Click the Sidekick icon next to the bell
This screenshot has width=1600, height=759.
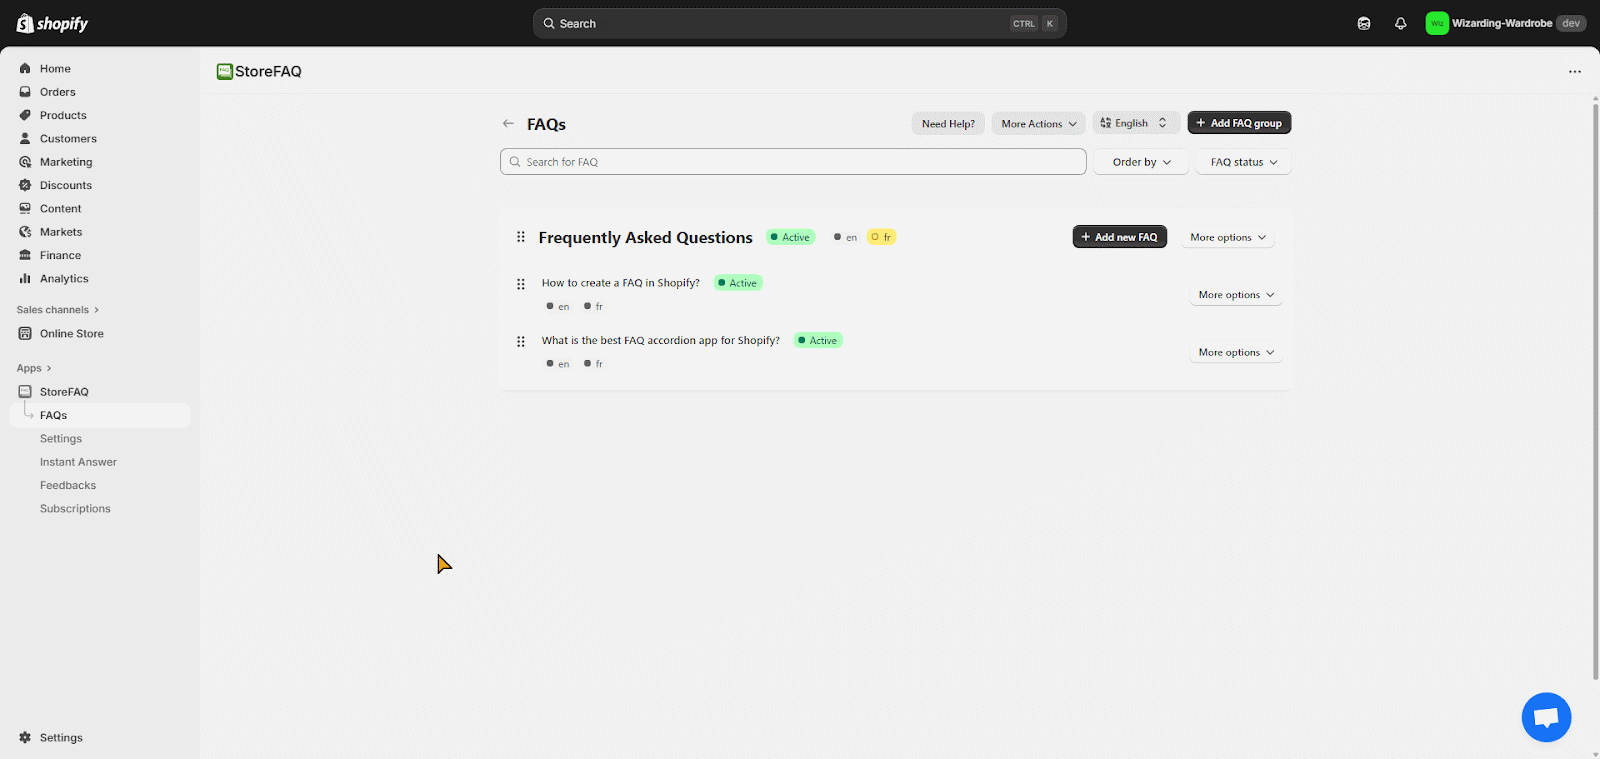tap(1364, 23)
